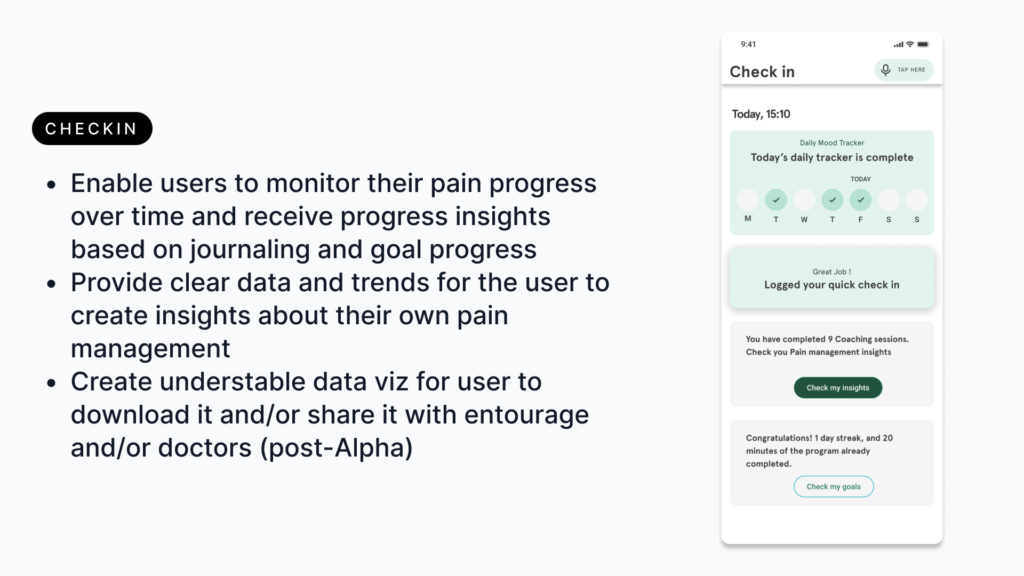1024x576 pixels.
Task: Select the CHECKIN black pill label
Action: [92, 129]
